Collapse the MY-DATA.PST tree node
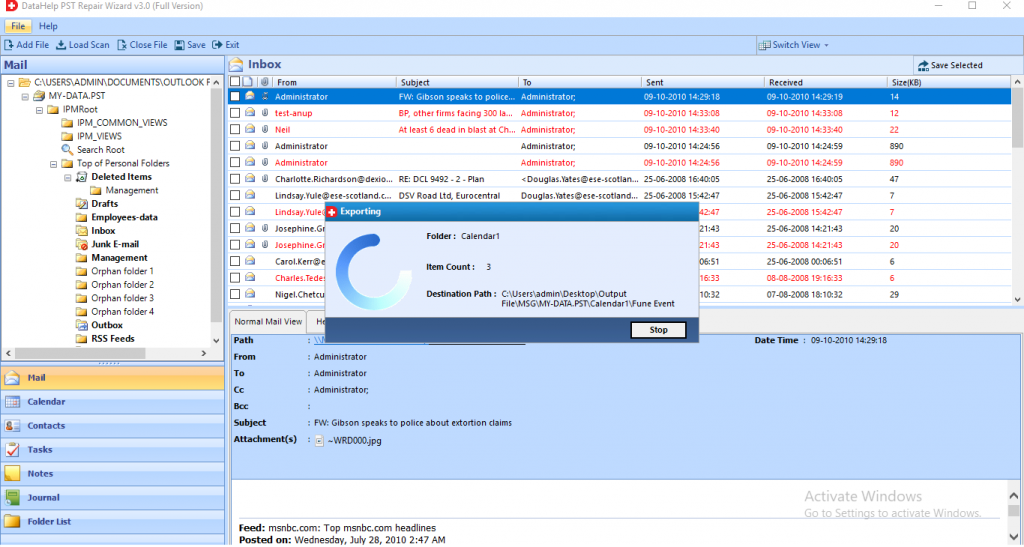 pos(25,96)
